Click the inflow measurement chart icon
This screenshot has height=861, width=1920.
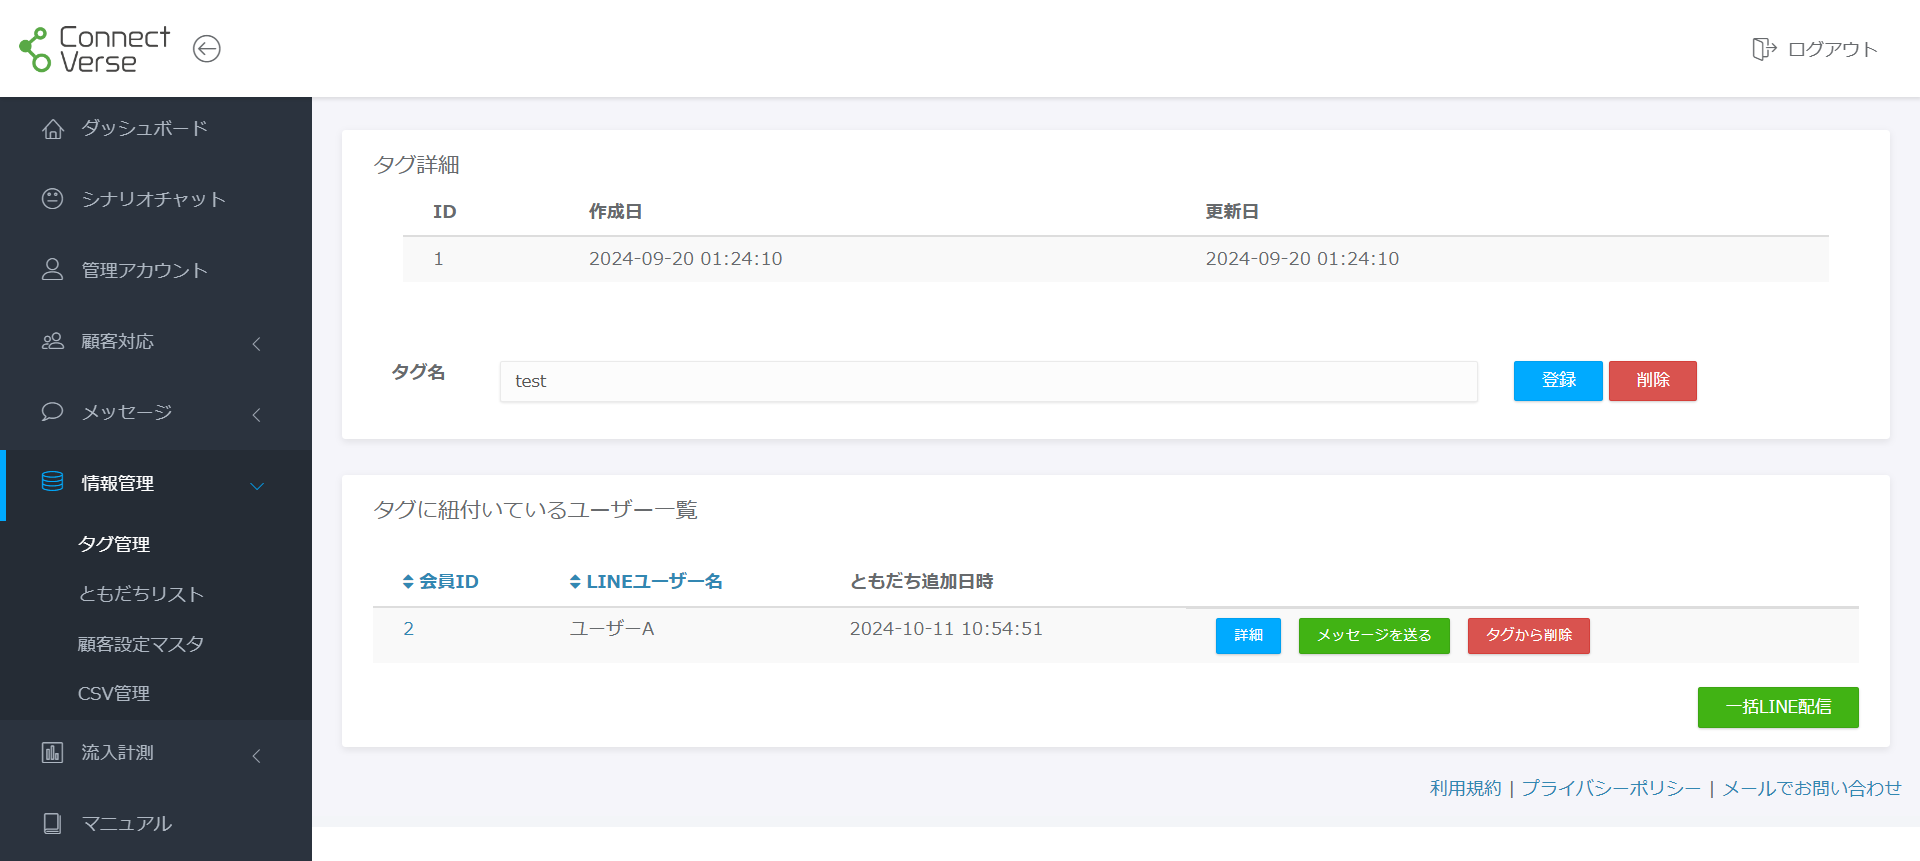(x=53, y=752)
